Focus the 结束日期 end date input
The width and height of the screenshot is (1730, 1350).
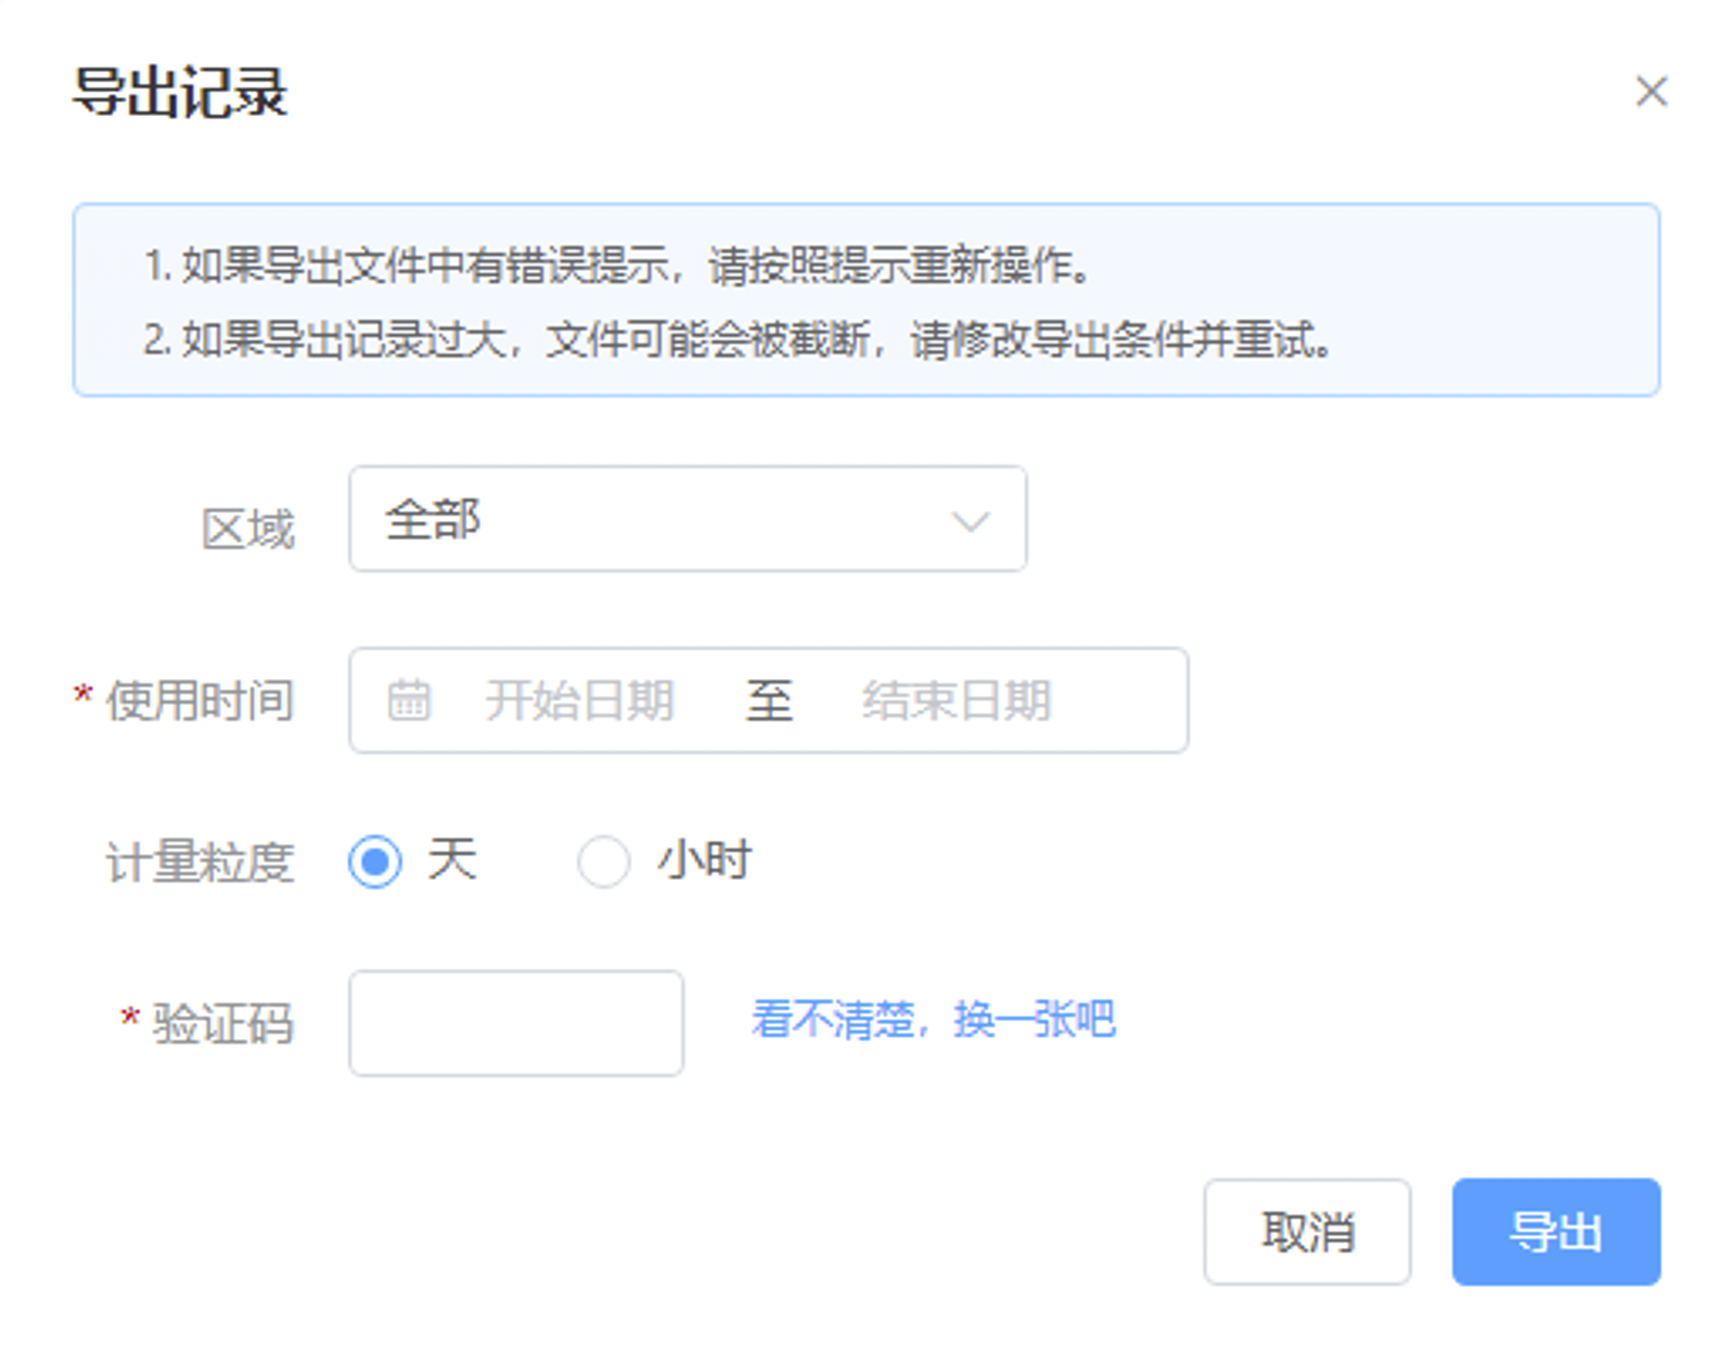tap(957, 700)
